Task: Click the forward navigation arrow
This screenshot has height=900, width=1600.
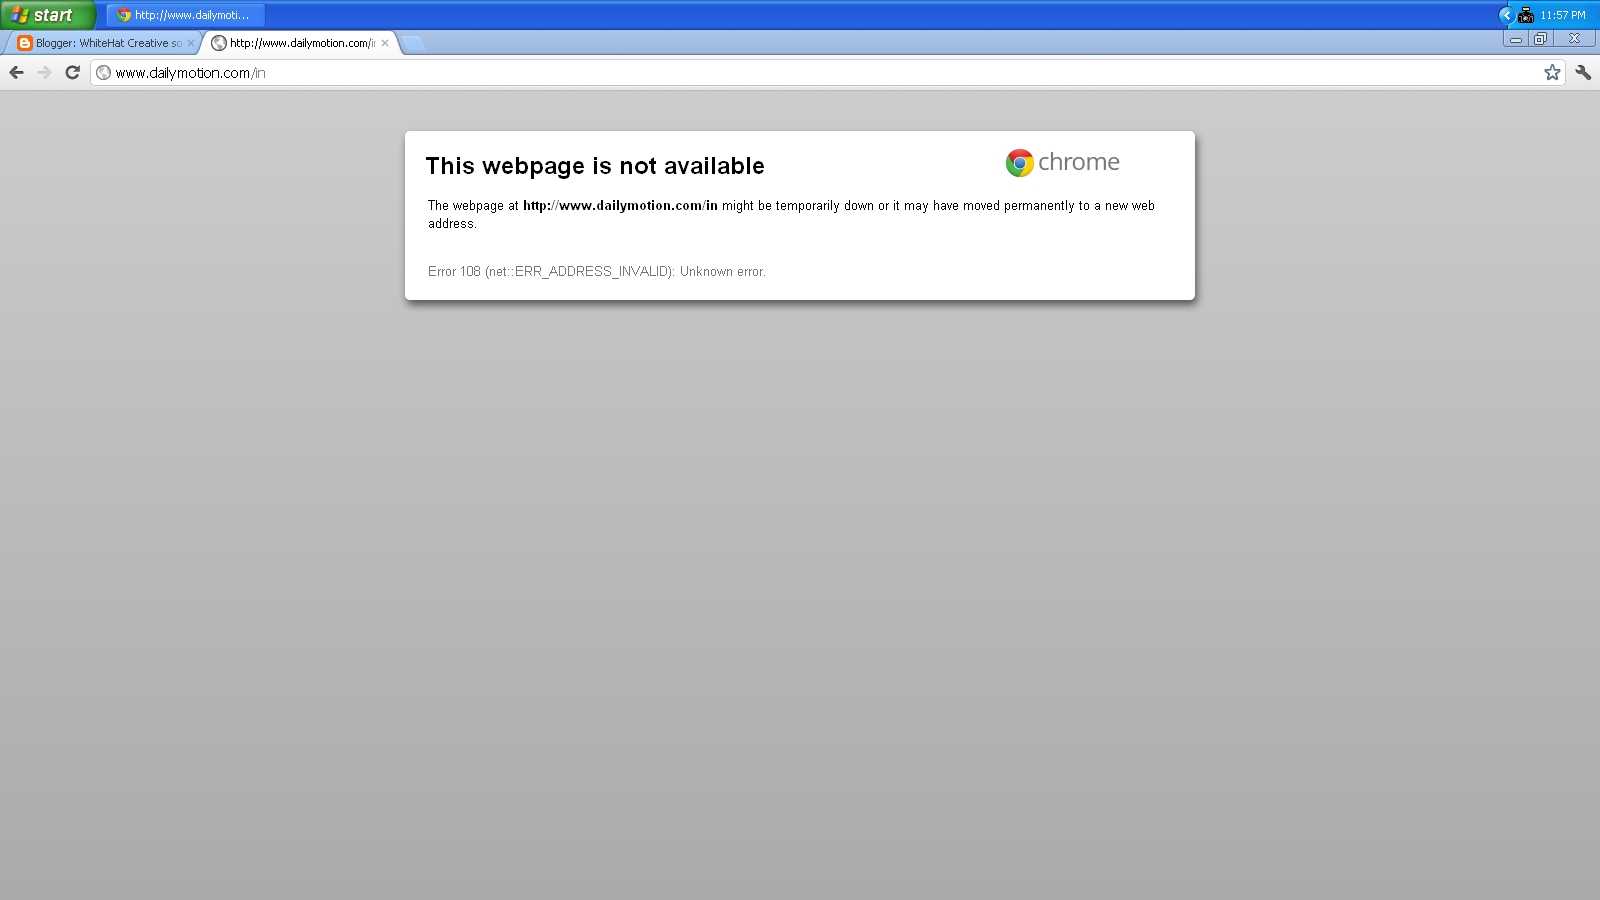Action: pos(44,72)
